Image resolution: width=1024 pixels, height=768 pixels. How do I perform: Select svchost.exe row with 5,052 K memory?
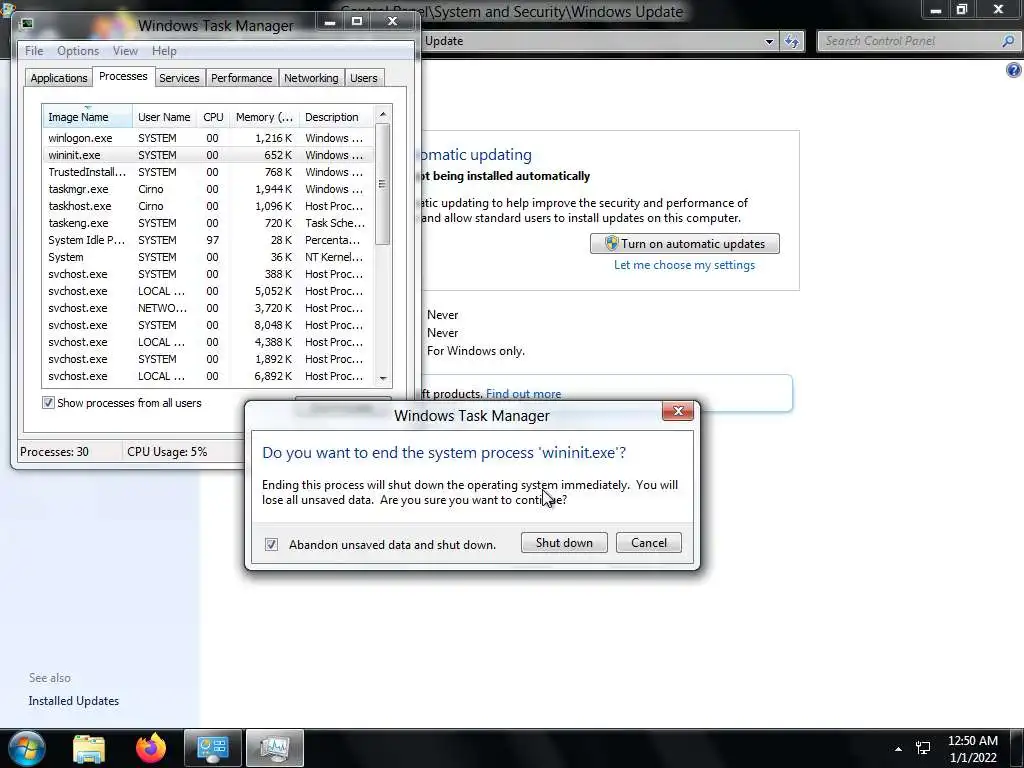coord(209,291)
